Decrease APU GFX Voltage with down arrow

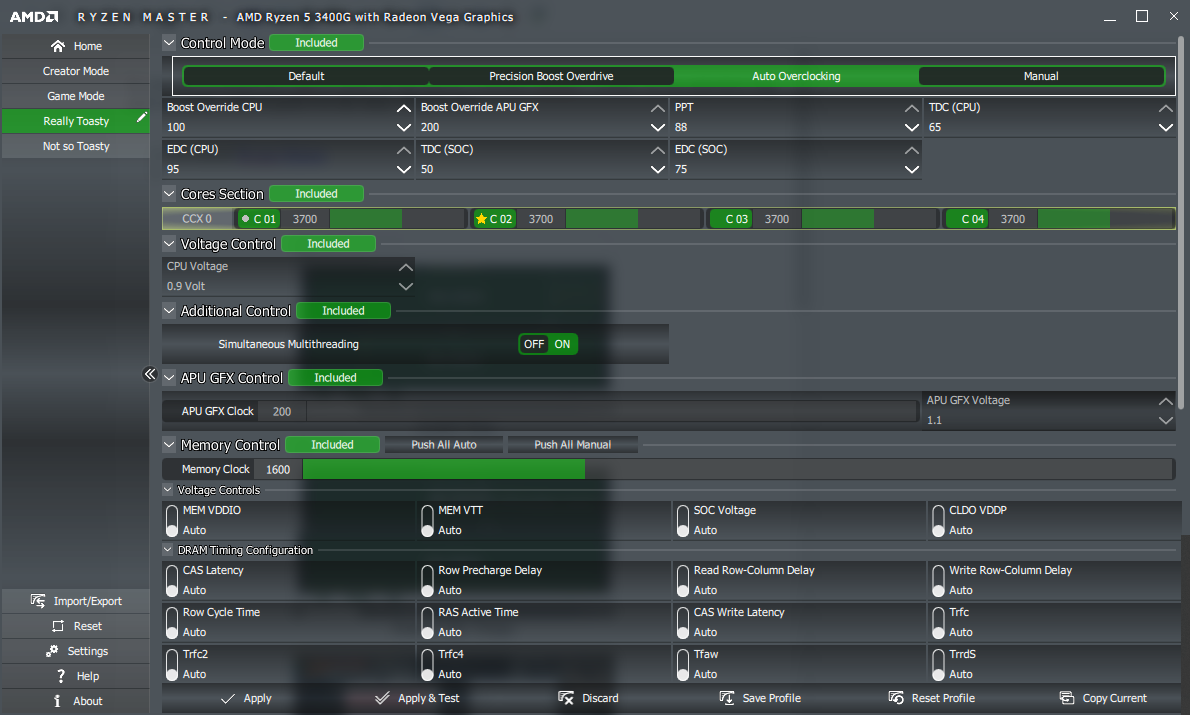point(1166,420)
